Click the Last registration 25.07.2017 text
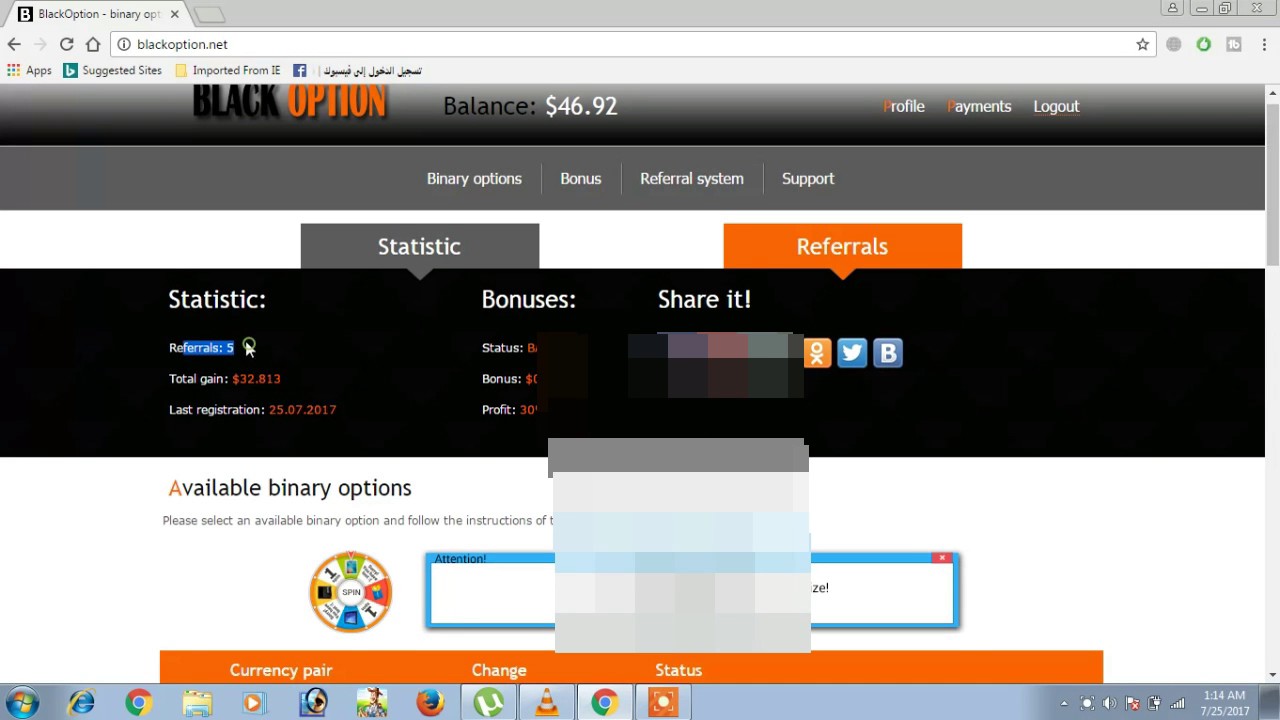 tap(252, 410)
